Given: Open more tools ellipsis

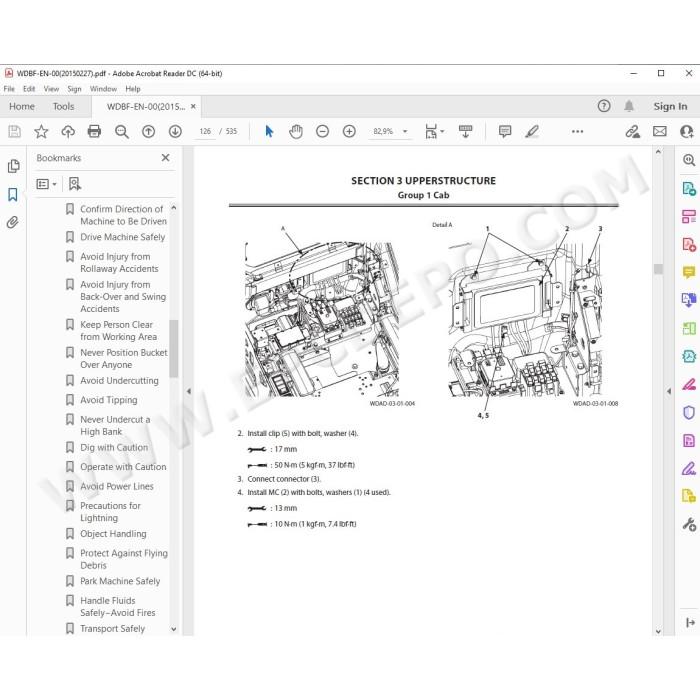Looking at the screenshot, I should coord(577,131).
